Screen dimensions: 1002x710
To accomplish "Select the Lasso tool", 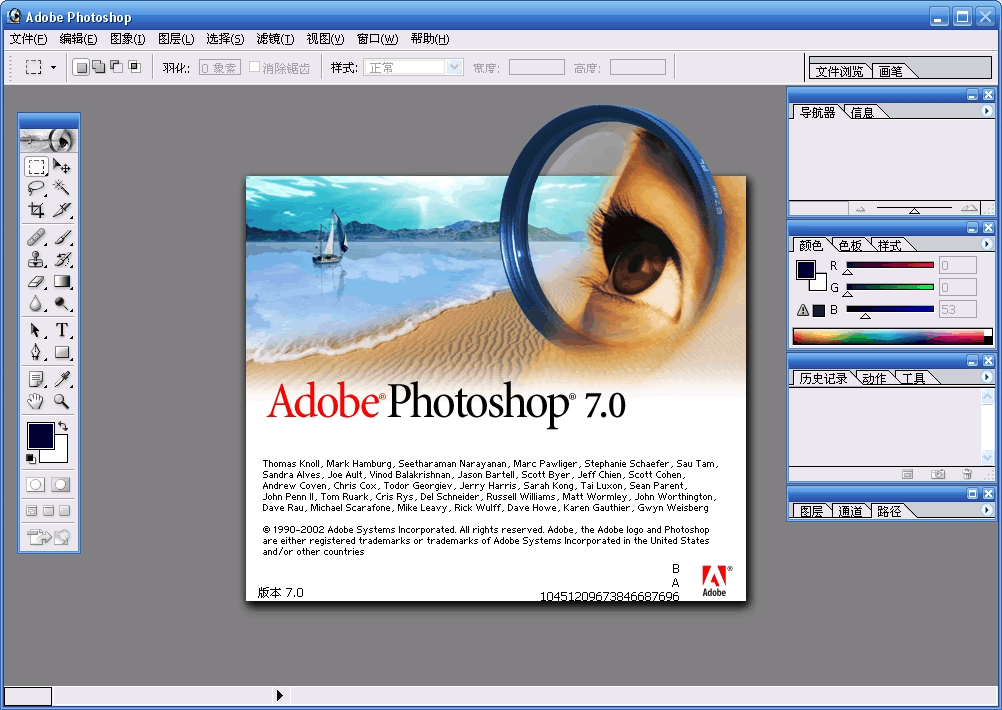I will click(36, 188).
